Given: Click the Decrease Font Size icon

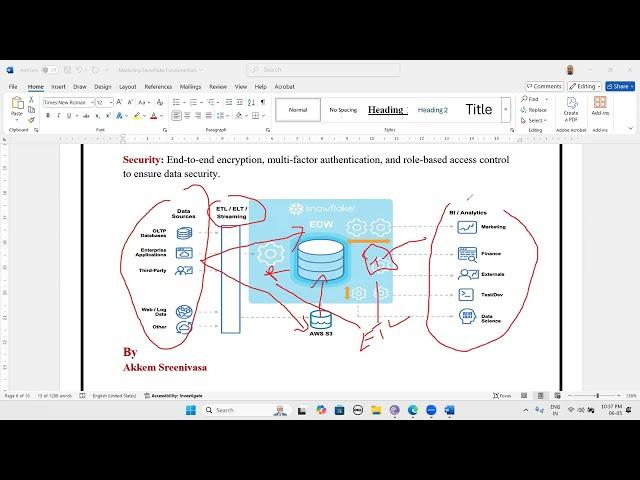Looking at the screenshot, I should (130, 102).
